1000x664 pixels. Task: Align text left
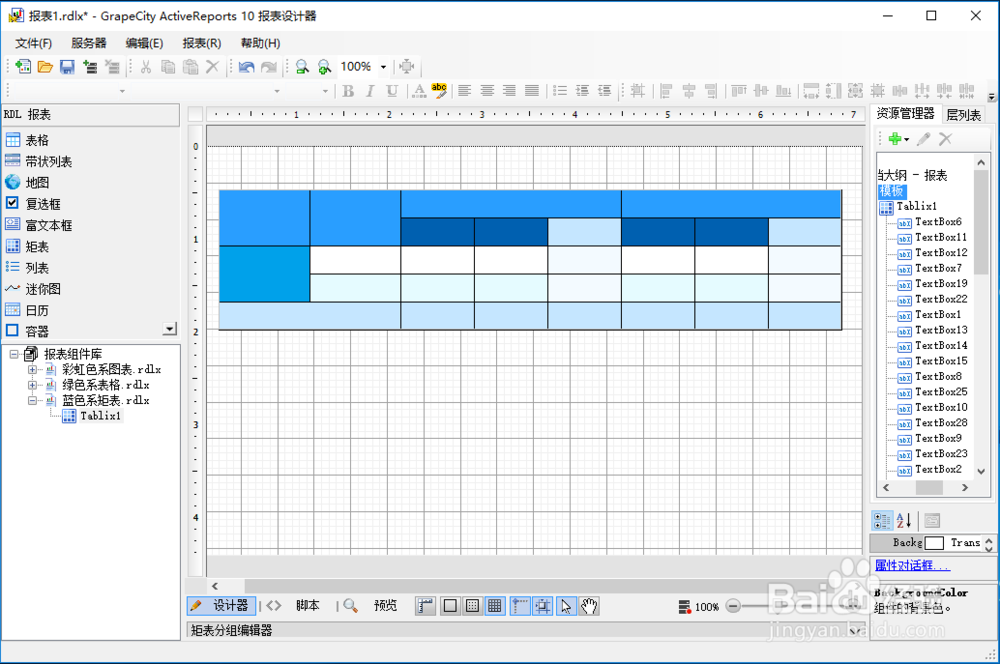(464, 91)
